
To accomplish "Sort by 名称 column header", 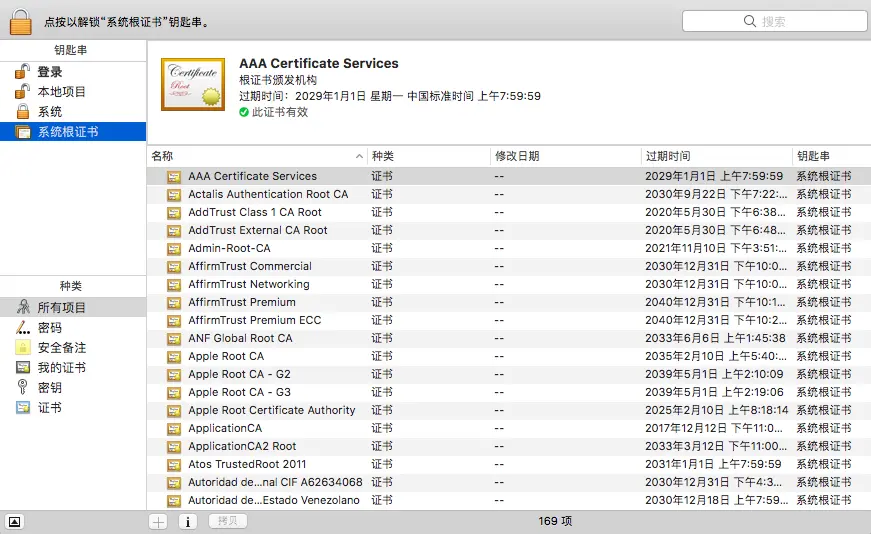I will (x=257, y=156).
